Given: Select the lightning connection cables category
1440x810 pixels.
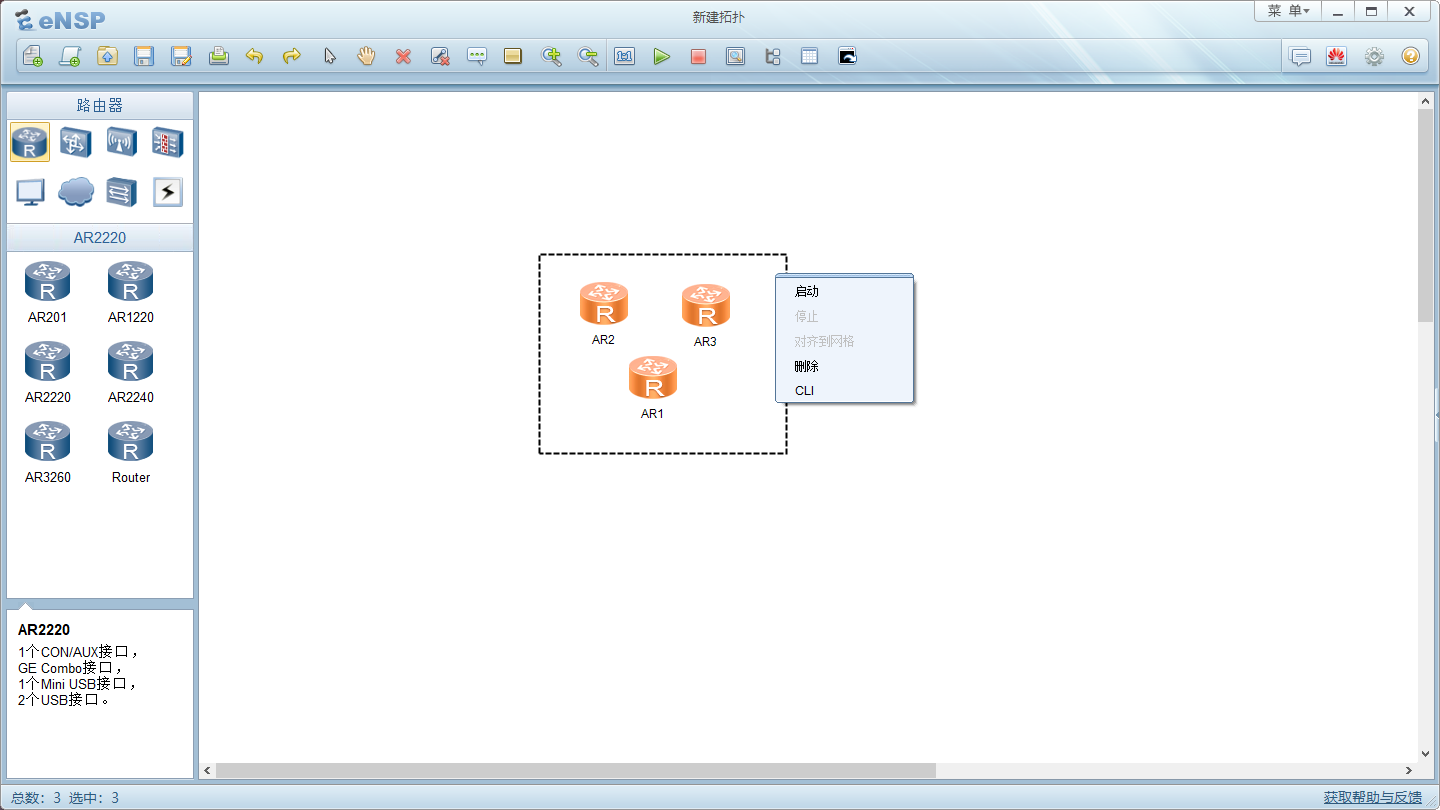Looking at the screenshot, I should (x=167, y=191).
